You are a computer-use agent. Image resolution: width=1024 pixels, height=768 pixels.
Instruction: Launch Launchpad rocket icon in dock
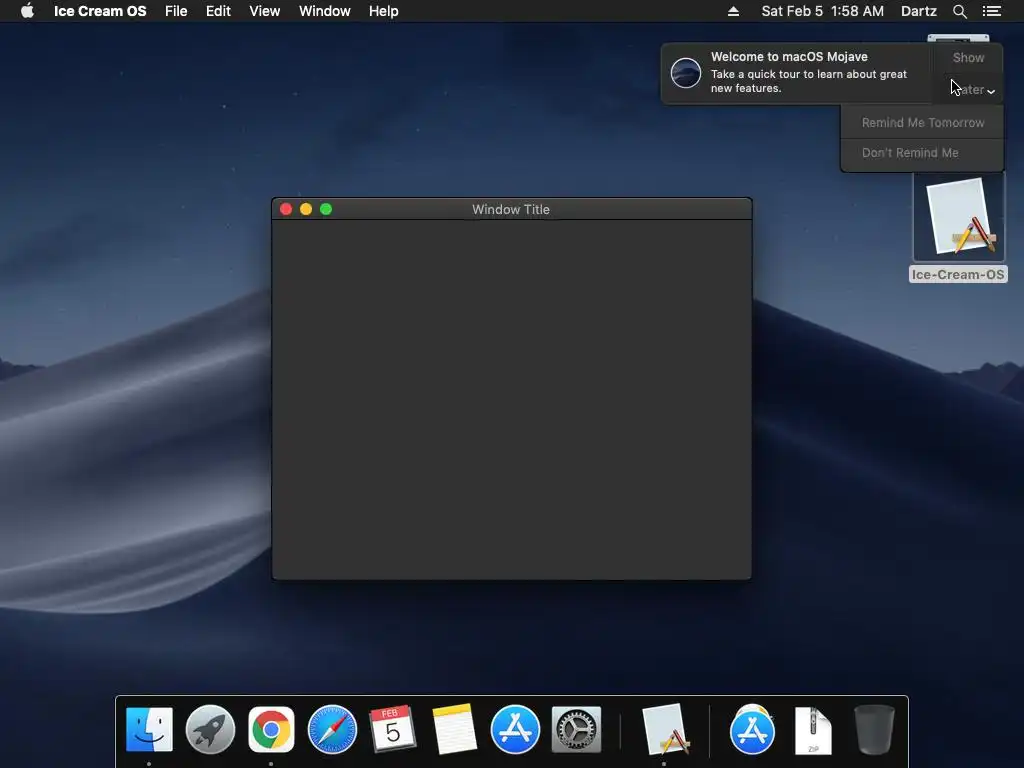pos(210,729)
